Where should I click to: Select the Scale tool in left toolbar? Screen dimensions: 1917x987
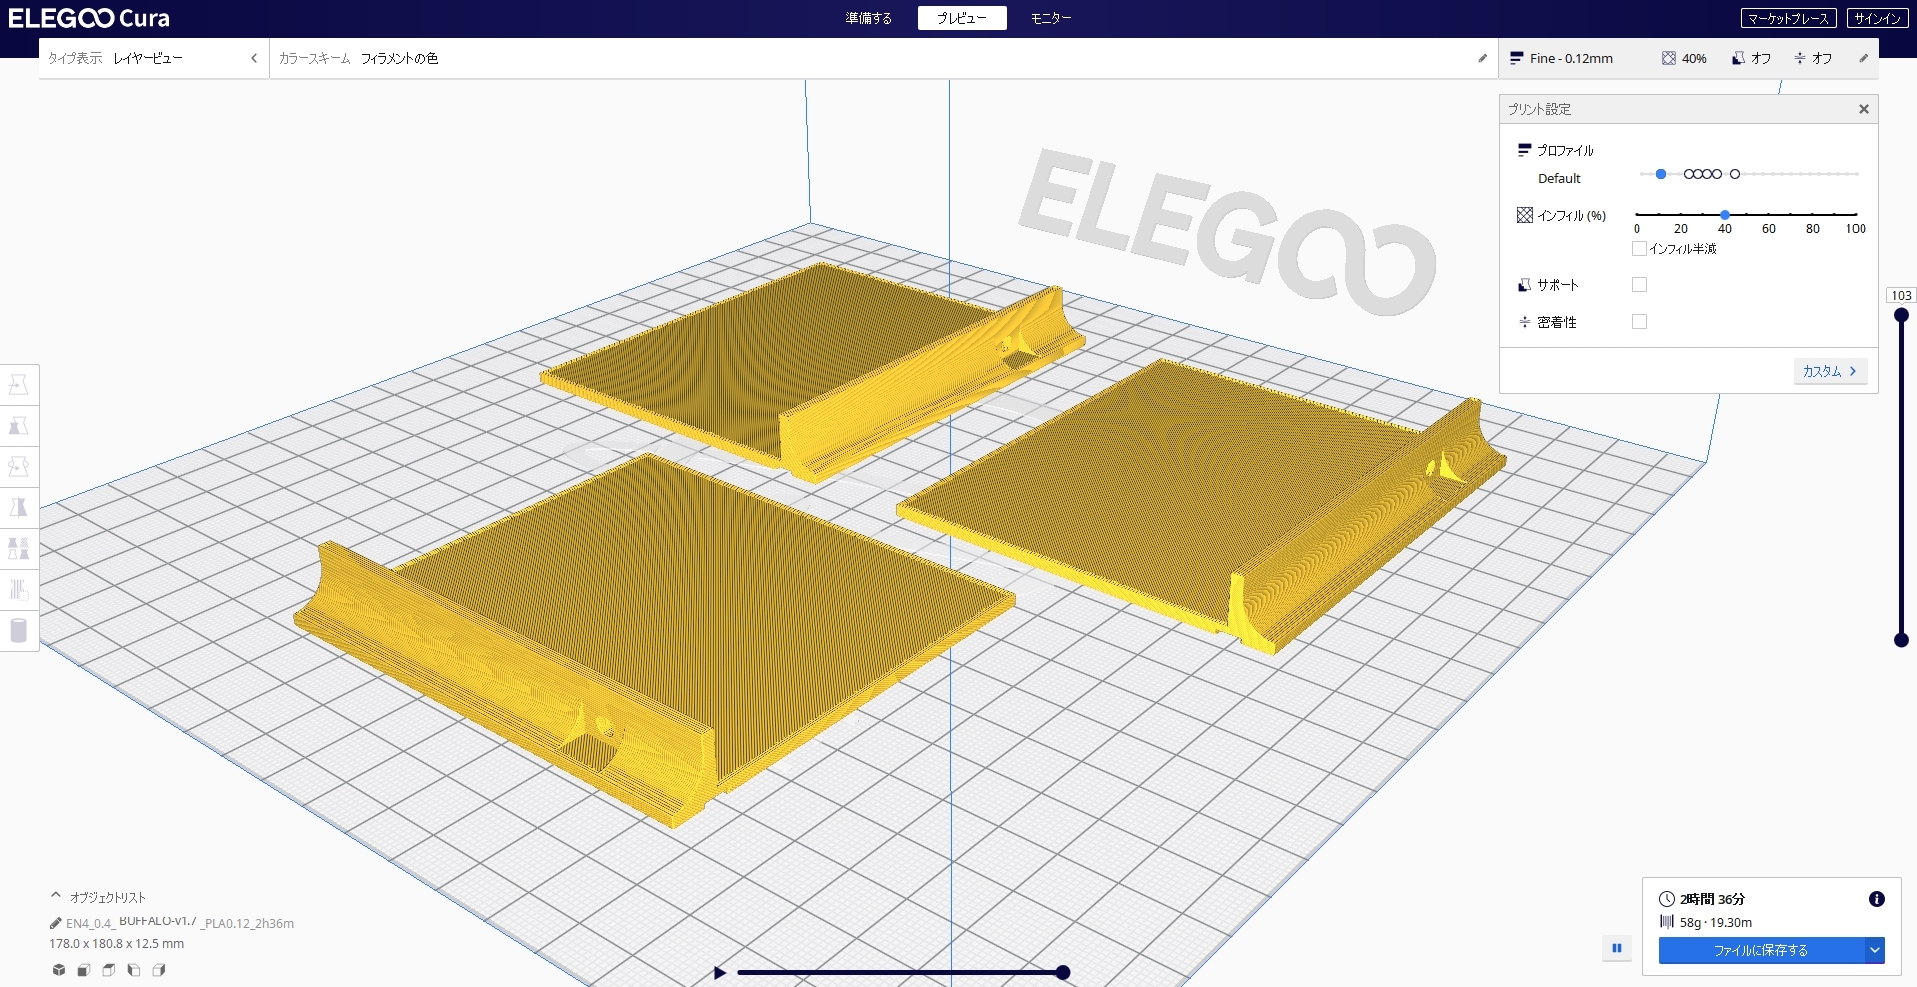point(19,426)
